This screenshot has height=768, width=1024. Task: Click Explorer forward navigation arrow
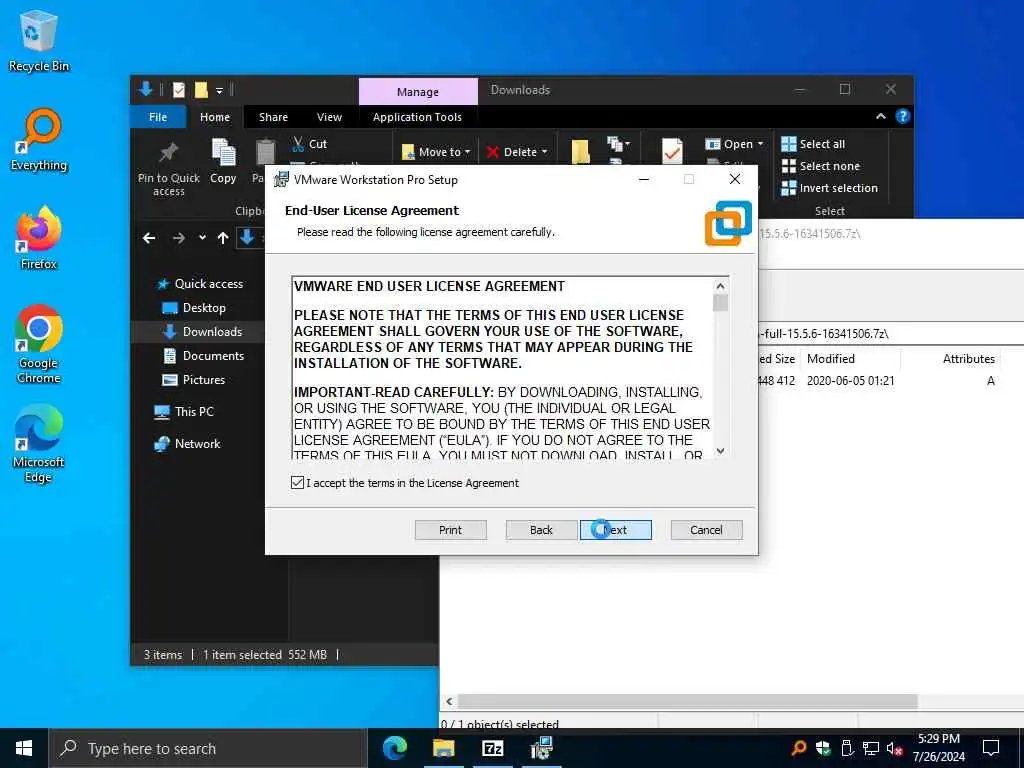(179, 238)
